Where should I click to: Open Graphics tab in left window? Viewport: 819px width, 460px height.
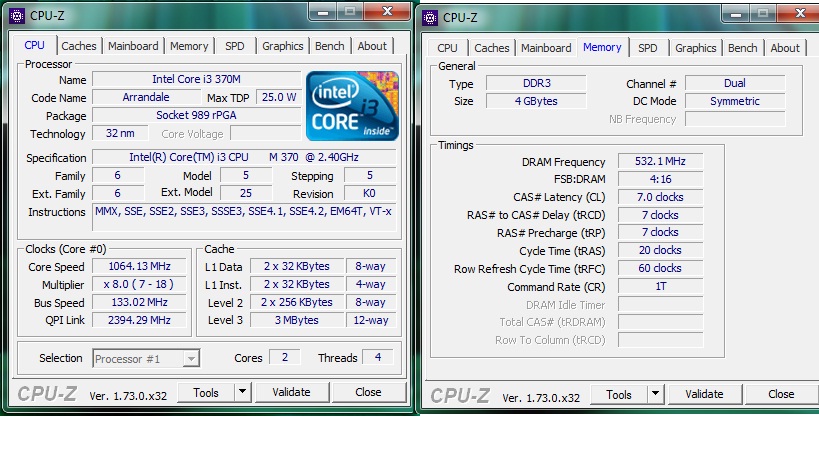click(283, 46)
